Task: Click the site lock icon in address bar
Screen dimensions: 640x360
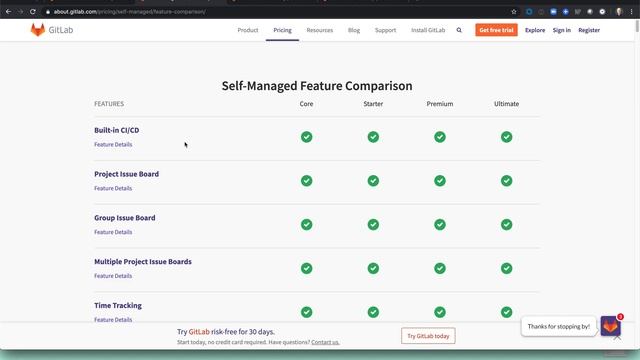Action: (x=48, y=12)
